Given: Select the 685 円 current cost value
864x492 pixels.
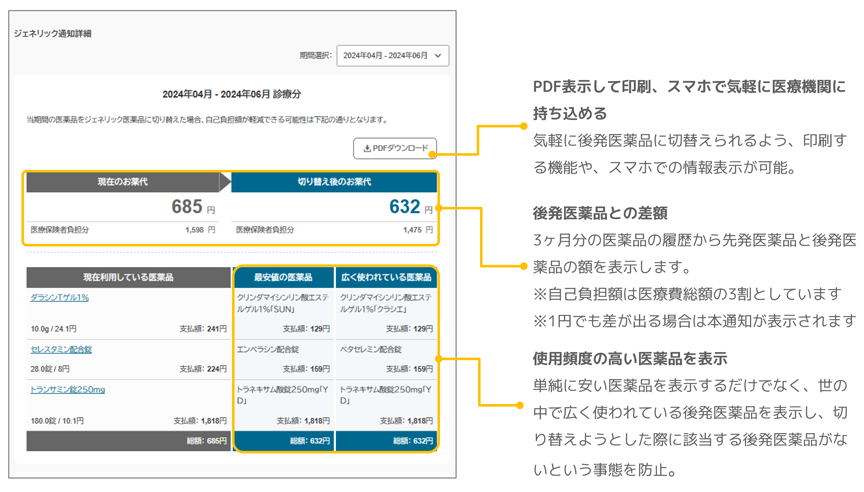Looking at the screenshot, I should (x=193, y=207).
